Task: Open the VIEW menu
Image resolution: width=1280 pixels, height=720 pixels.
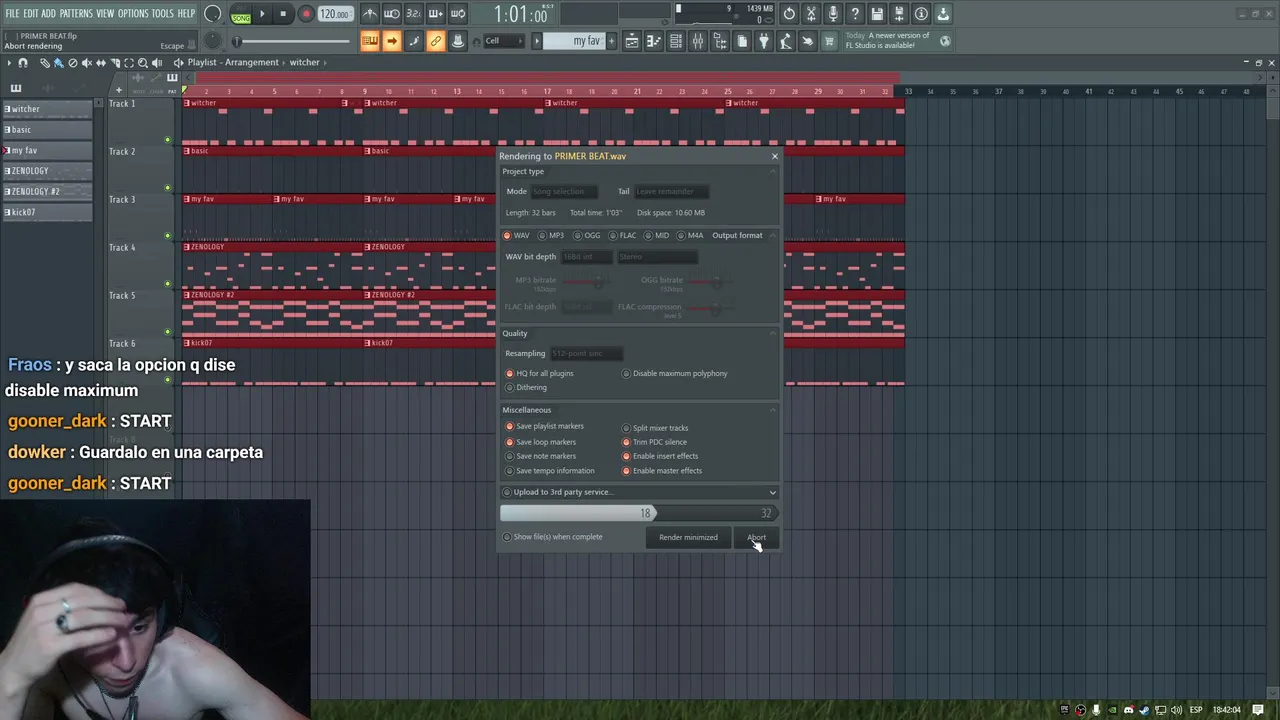Action: pos(105,14)
